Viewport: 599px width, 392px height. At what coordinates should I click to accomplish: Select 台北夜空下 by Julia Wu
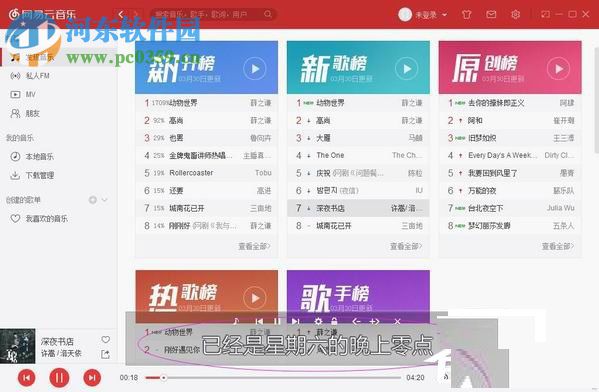pyautogui.click(x=510, y=208)
